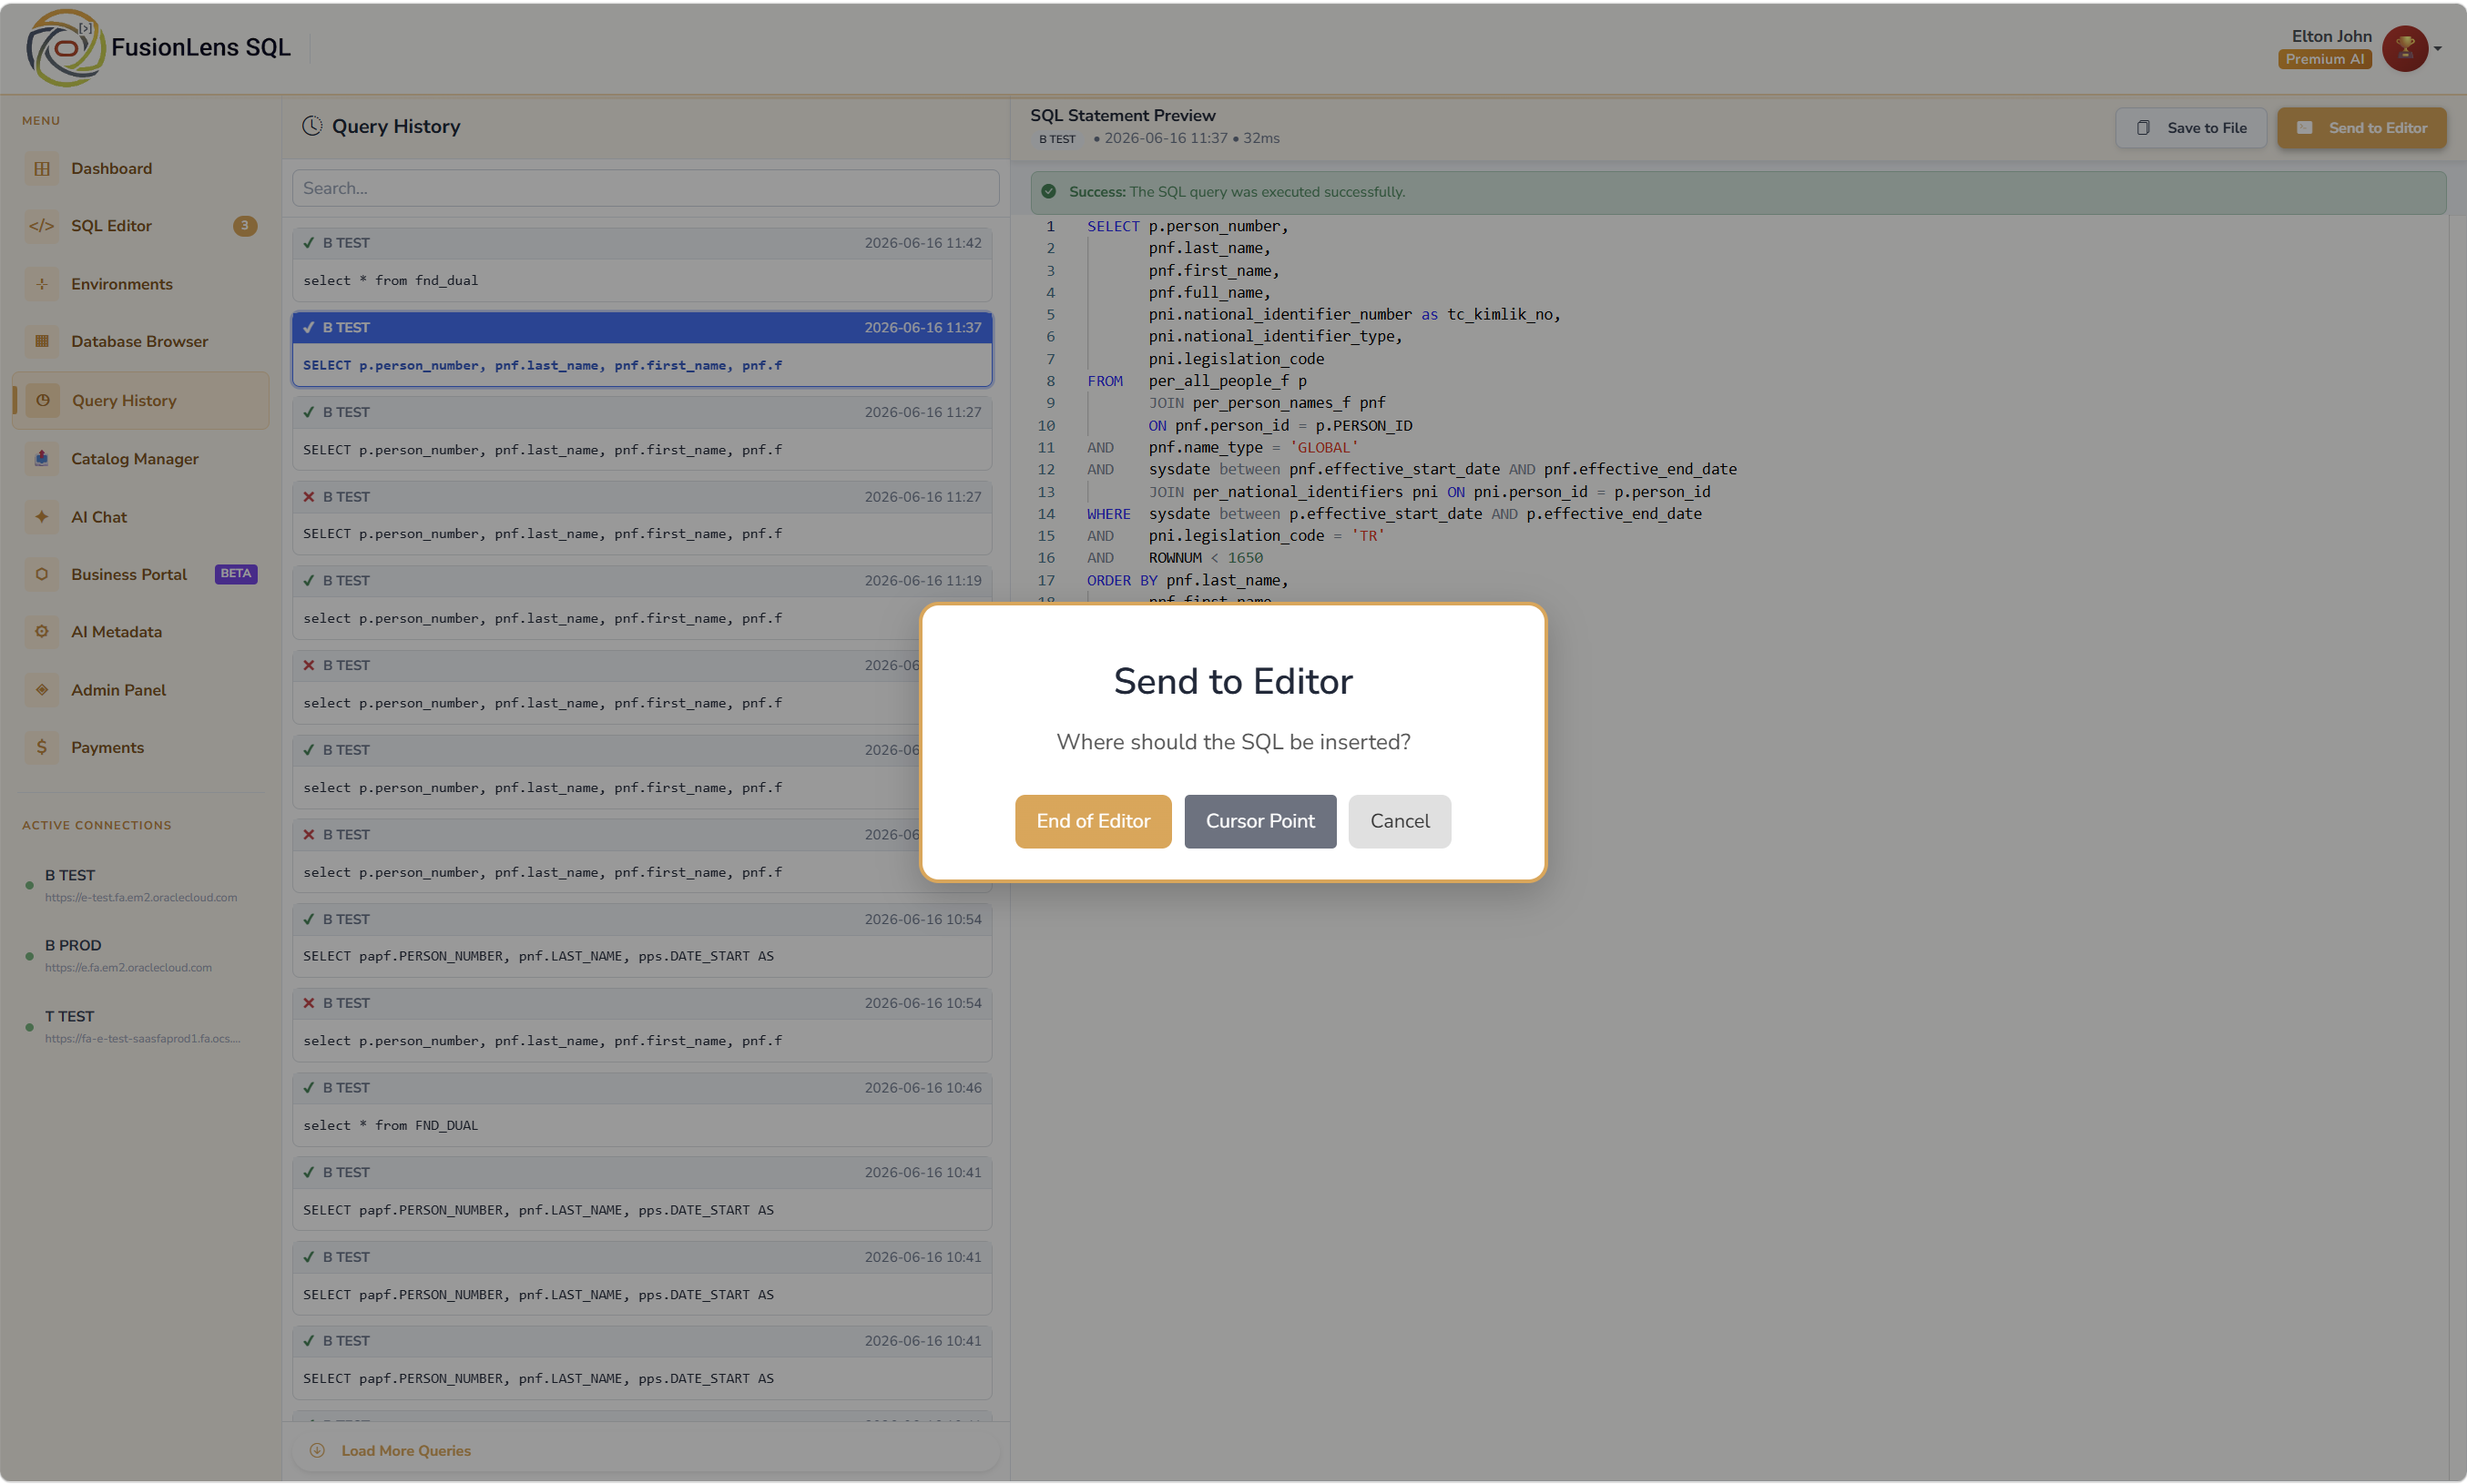Screen dimensions: 2467x1484
Task: Select the 2026-06-16 11:19 query entry
Action: pos(642,603)
